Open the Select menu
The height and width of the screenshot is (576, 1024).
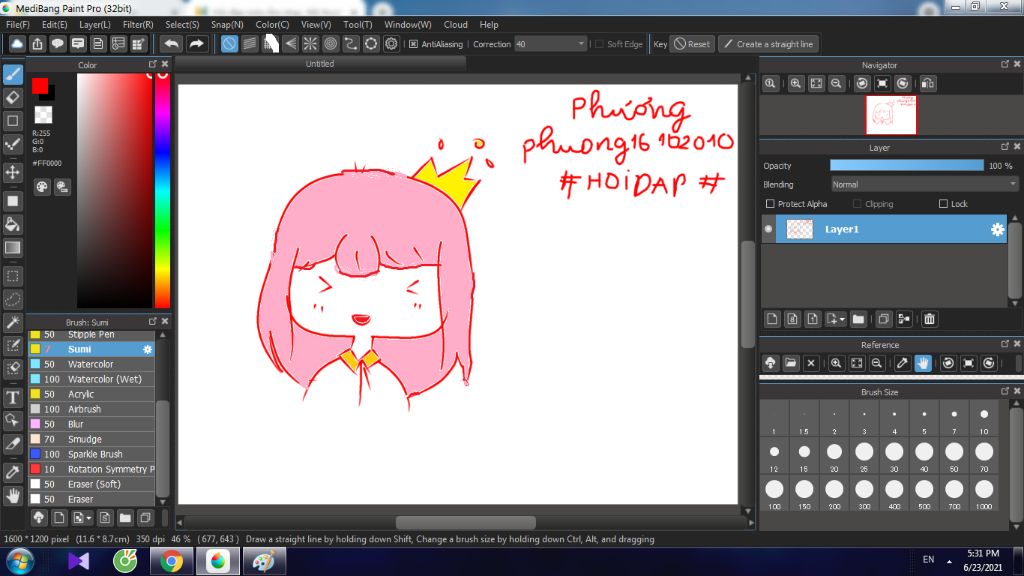click(x=182, y=24)
